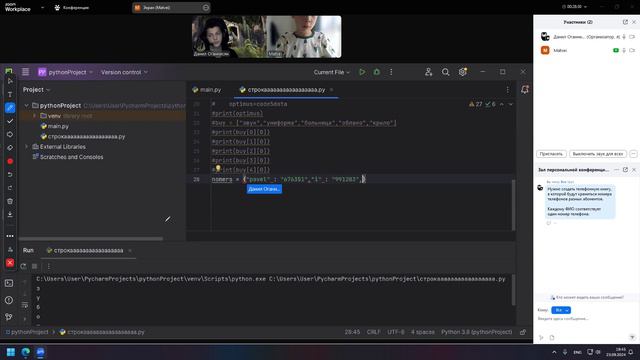Viewport: 640px width, 360px height.
Task: Open pythonProject project dropdown
Action: 66,72
